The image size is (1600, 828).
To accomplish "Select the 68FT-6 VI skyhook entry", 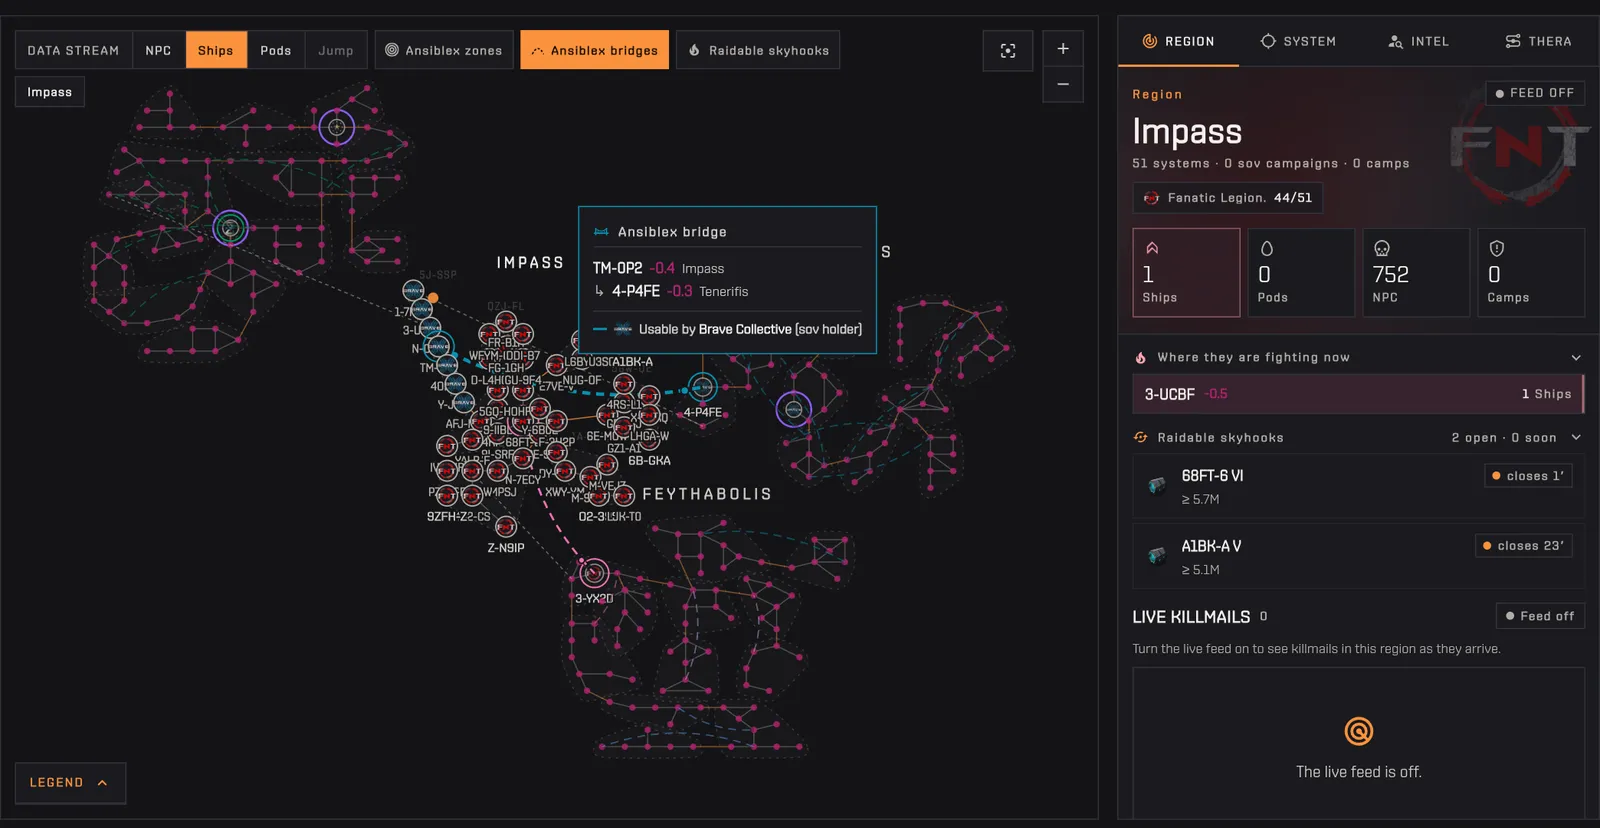I will coord(1358,487).
